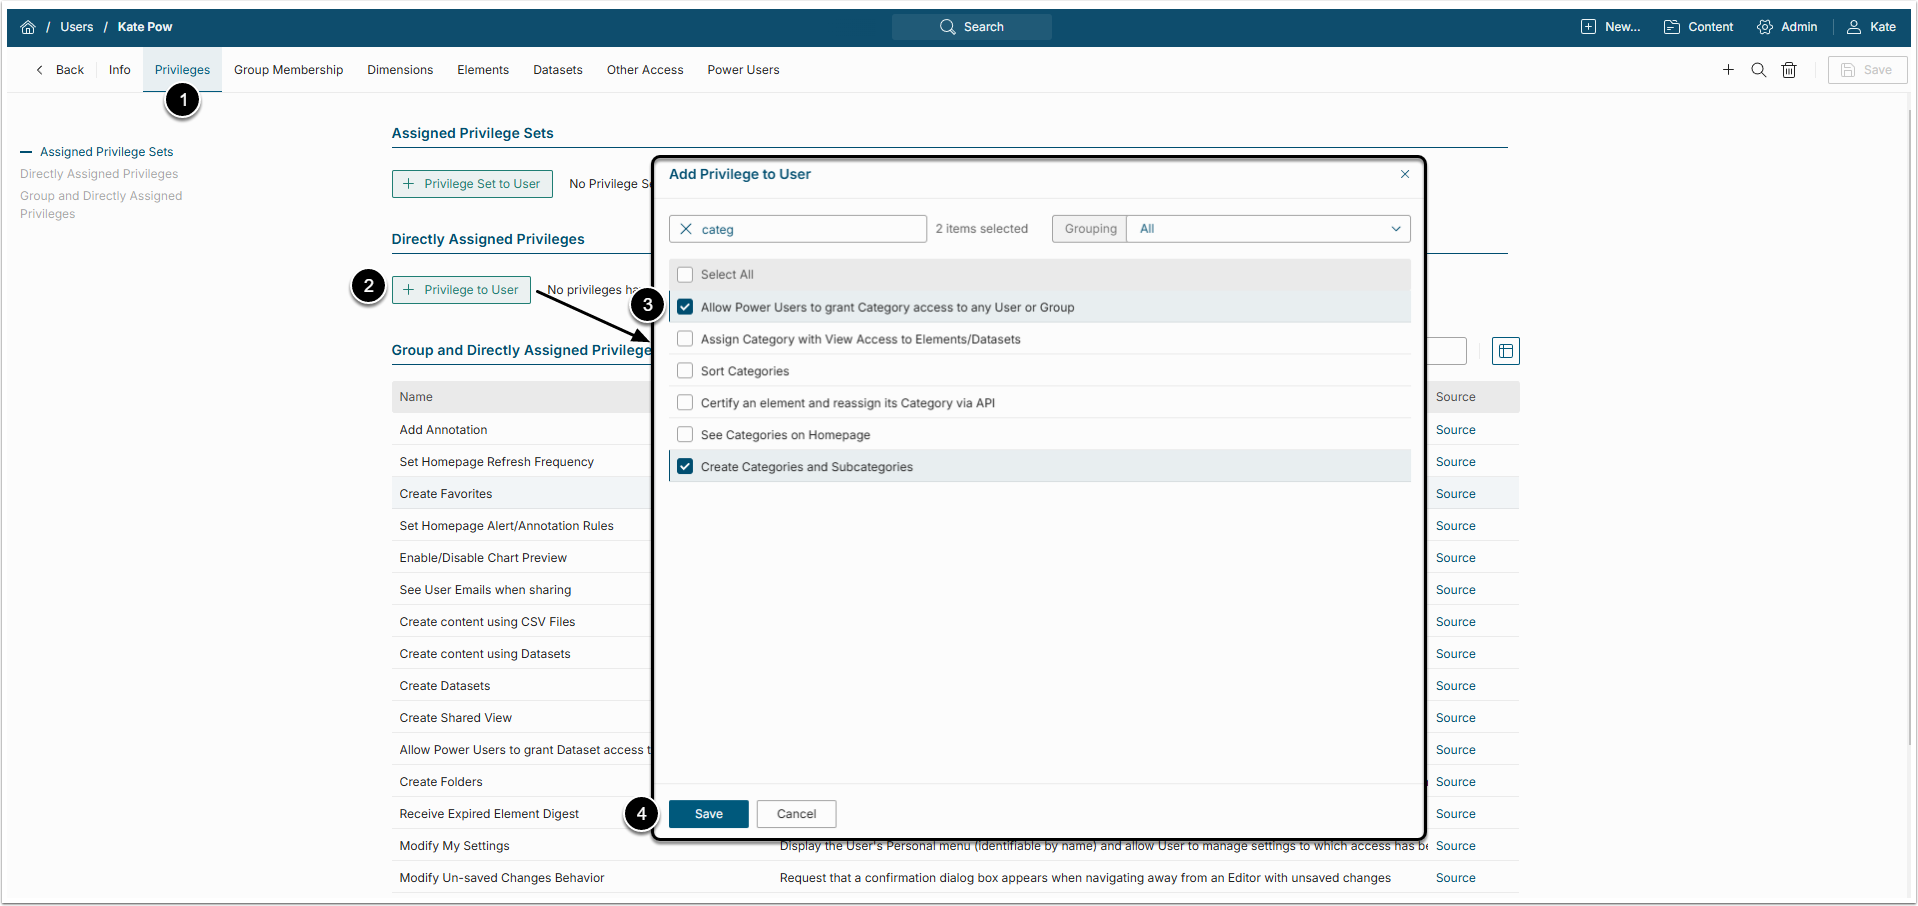Check the Select All checkbox
Viewport: 1918px width, 906px height.
(685, 275)
